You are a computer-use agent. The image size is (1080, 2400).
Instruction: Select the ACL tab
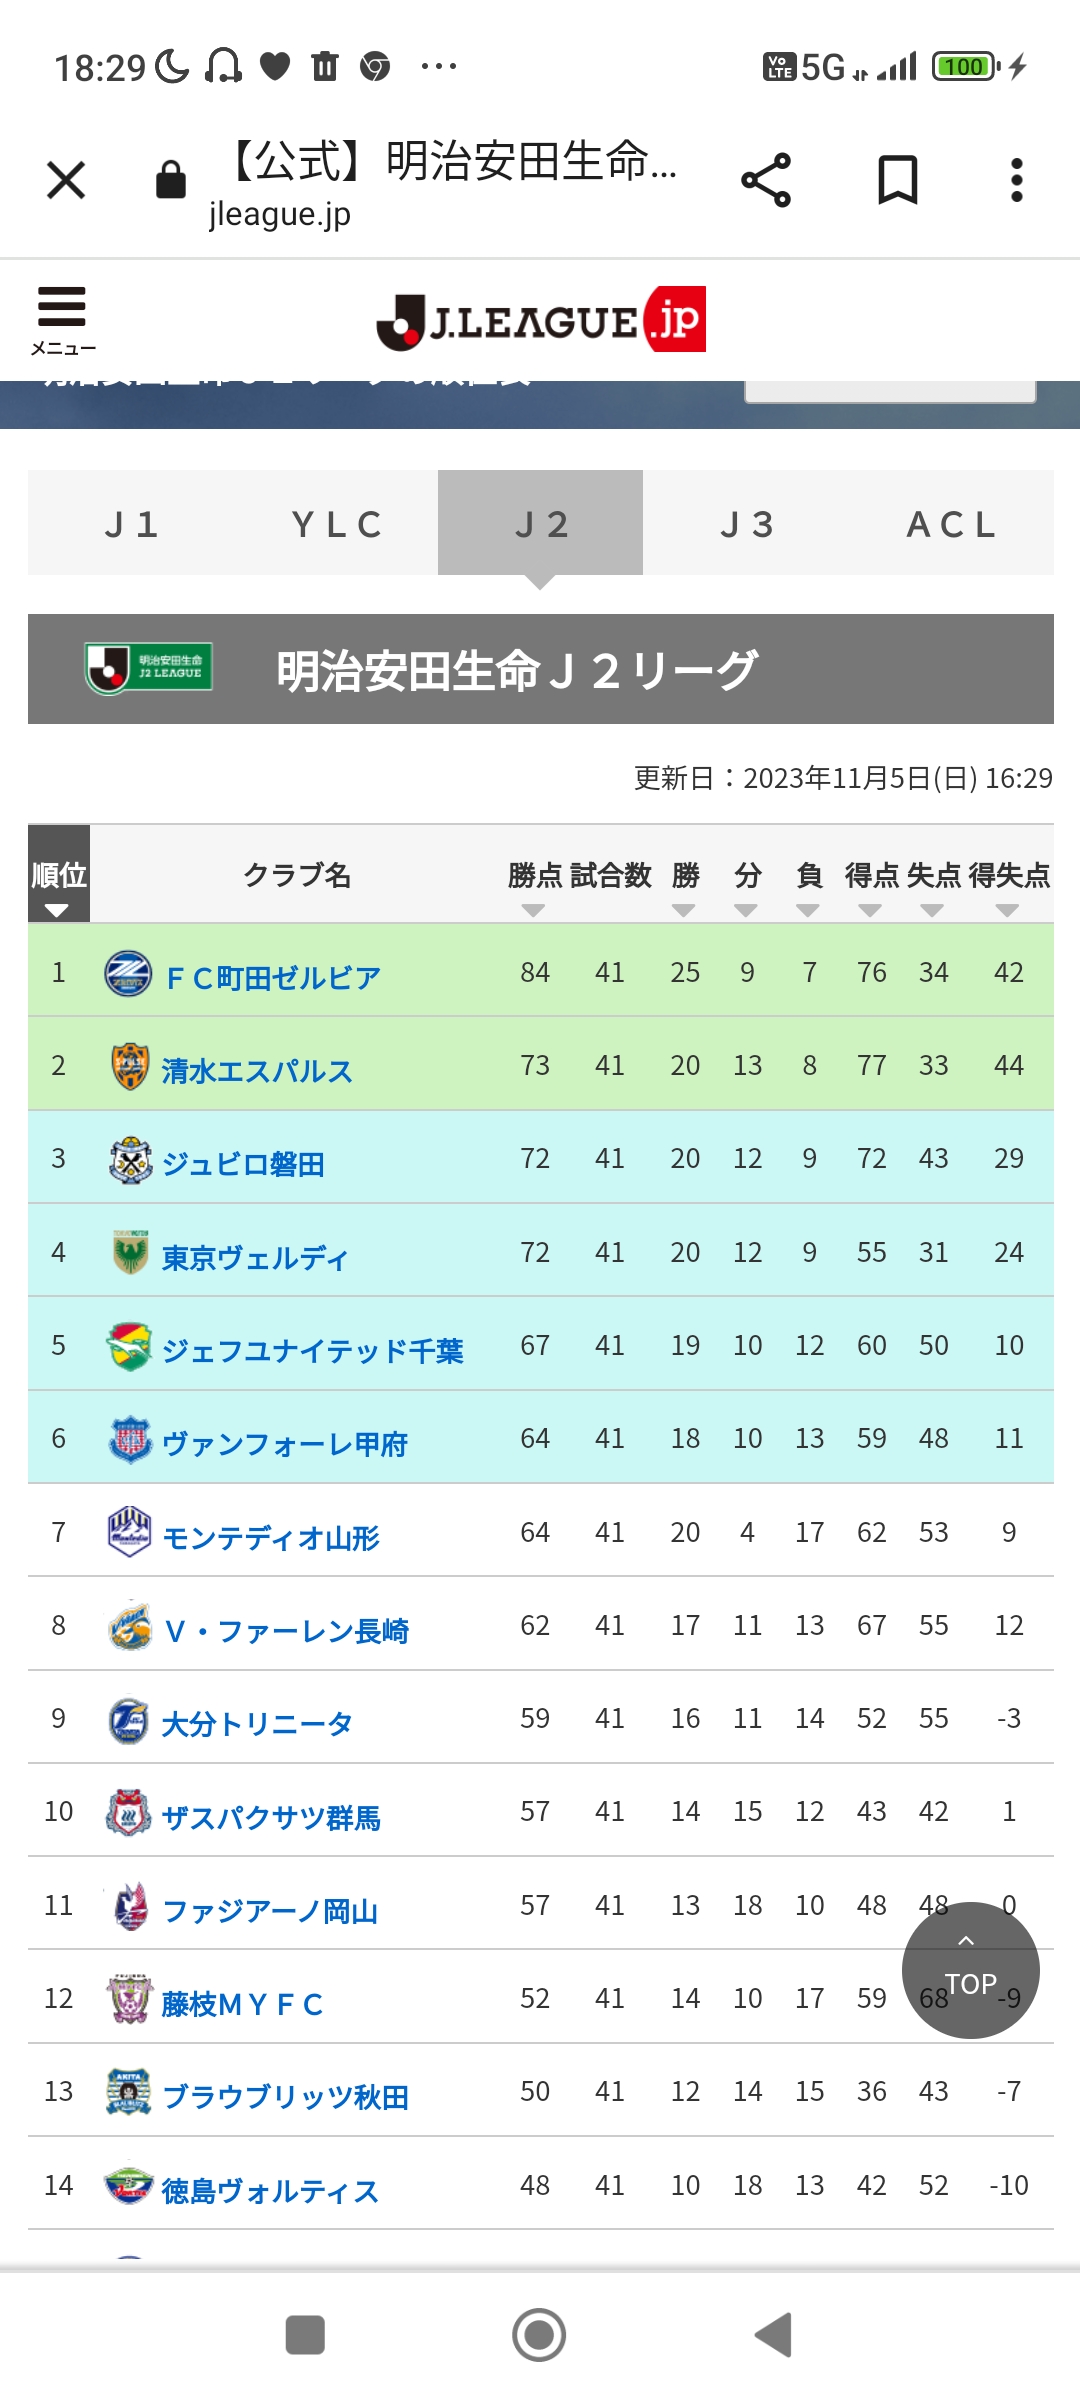(x=951, y=523)
